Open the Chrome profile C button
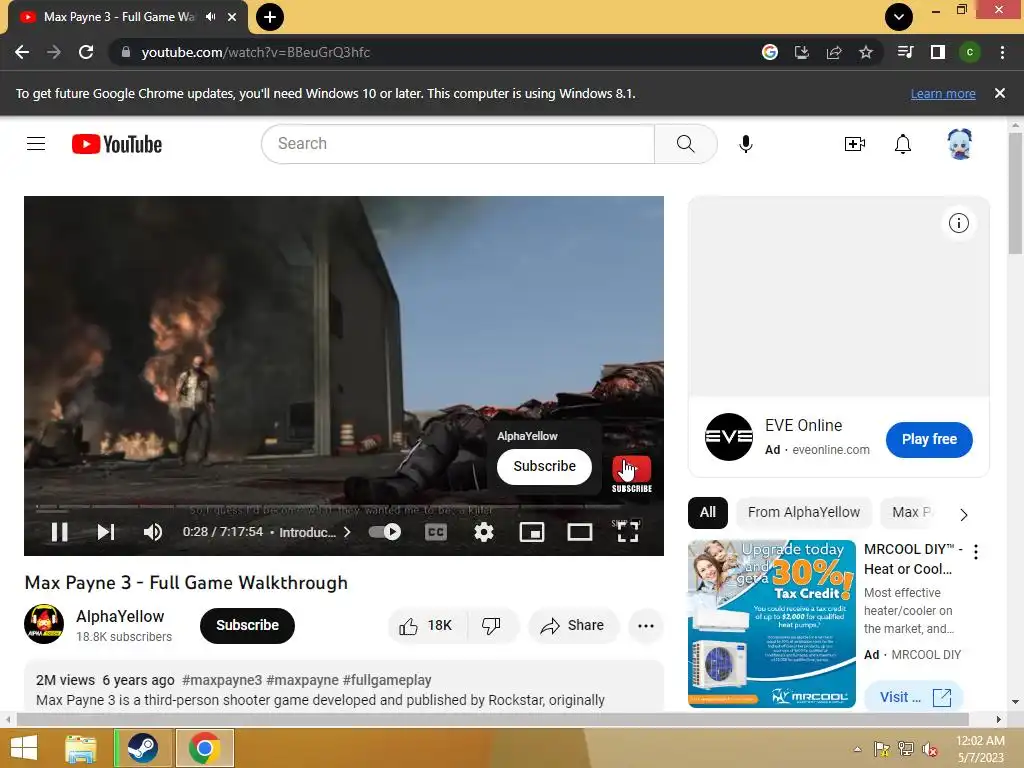1024x768 pixels. (x=970, y=52)
